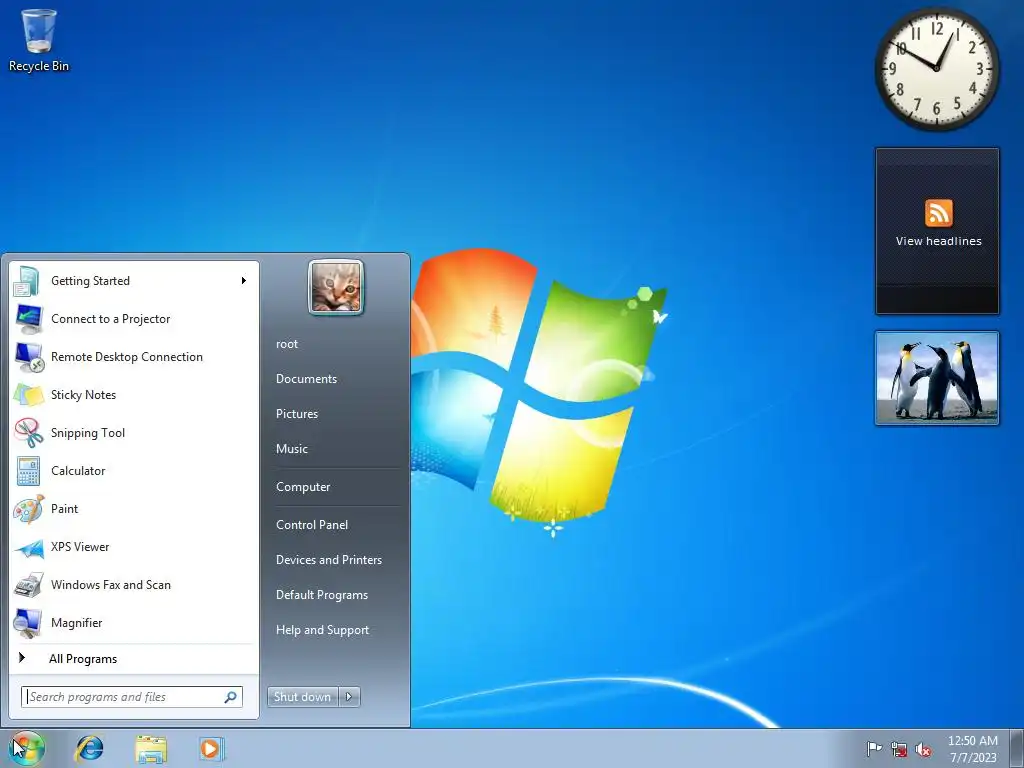
Task: Open Music from the Start menu
Action: tap(291, 449)
